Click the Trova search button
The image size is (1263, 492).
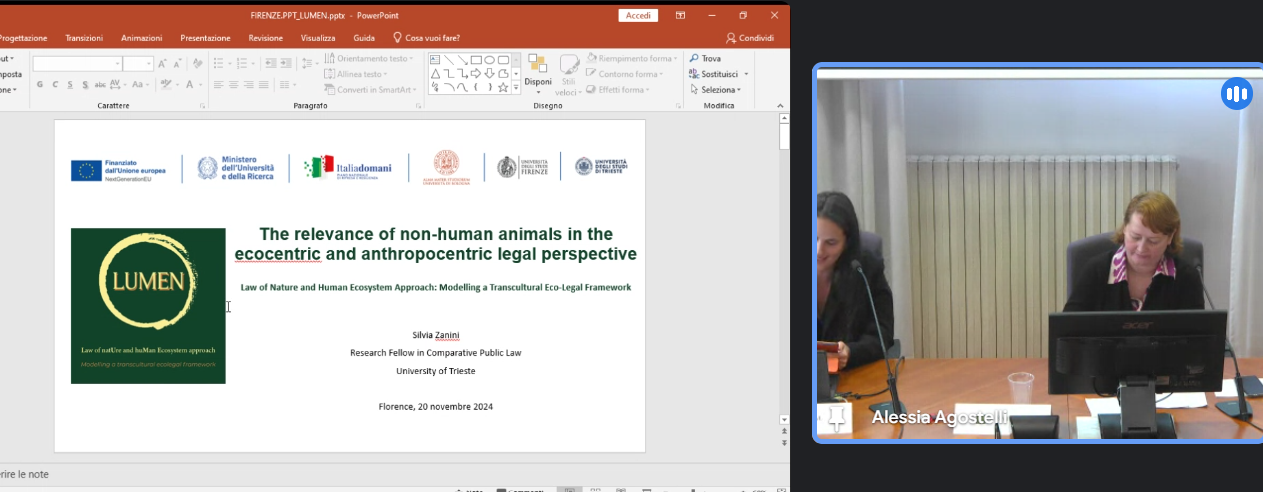coord(705,59)
